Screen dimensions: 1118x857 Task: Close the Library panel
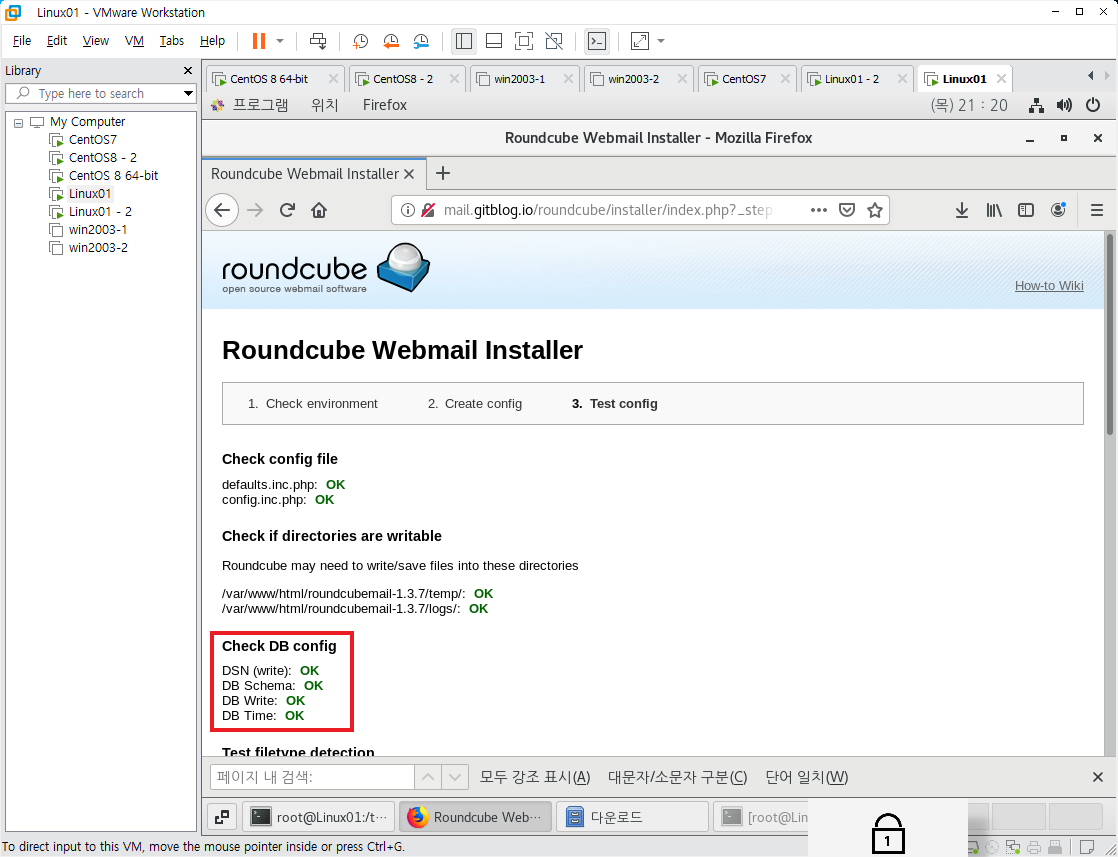coord(188,71)
